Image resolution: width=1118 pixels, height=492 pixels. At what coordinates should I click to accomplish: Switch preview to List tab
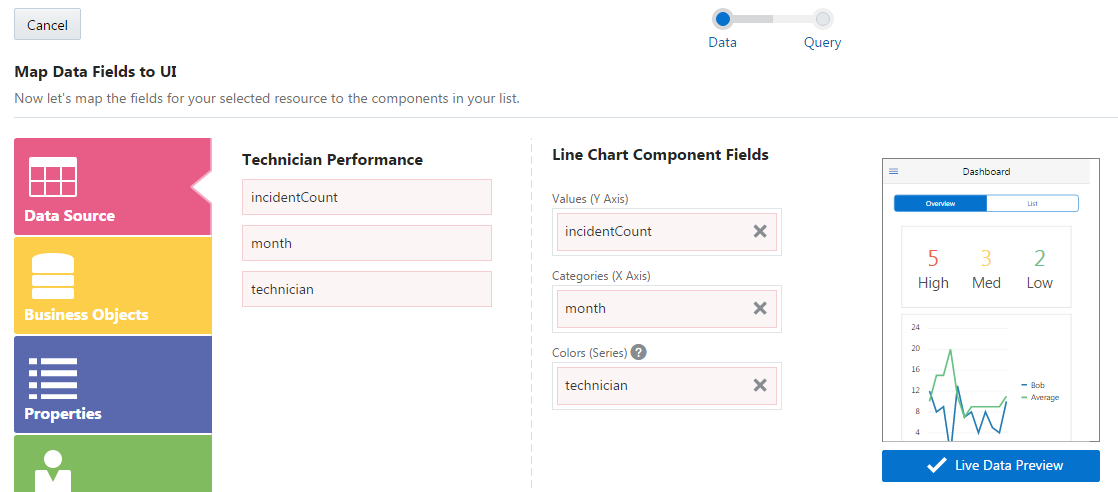(1032, 203)
